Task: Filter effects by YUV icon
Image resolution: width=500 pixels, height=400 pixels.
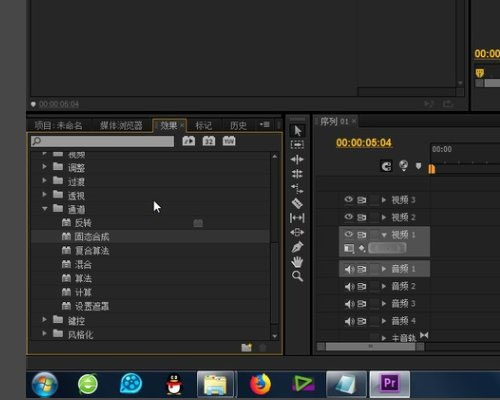Action: (229, 141)
